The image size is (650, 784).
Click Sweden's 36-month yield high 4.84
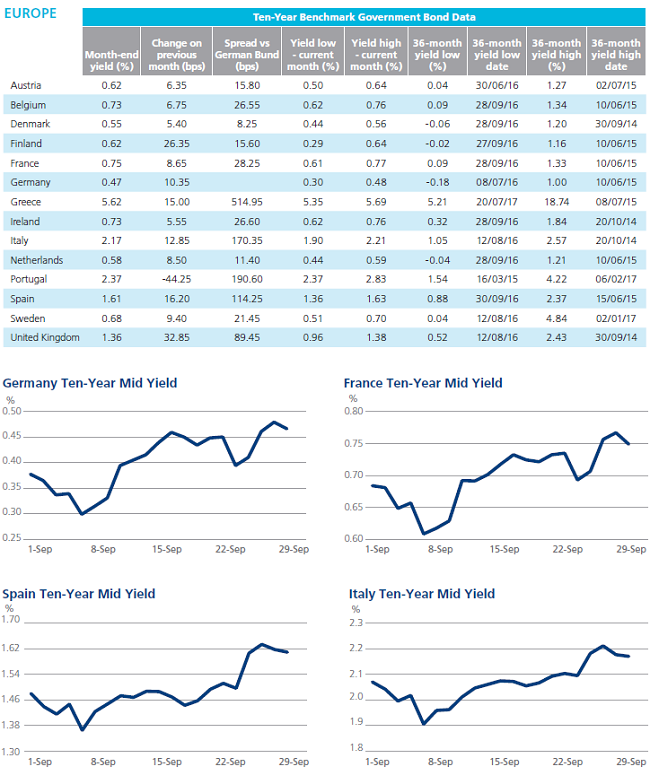pos(556,318)
